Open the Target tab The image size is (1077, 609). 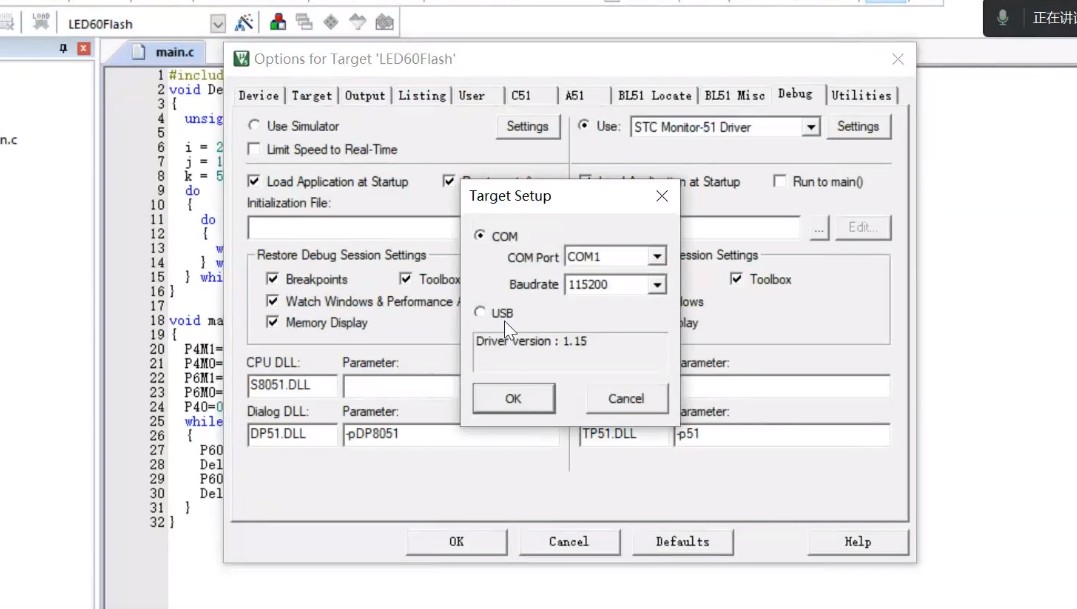pyautogui.click(x=311, y=95)
